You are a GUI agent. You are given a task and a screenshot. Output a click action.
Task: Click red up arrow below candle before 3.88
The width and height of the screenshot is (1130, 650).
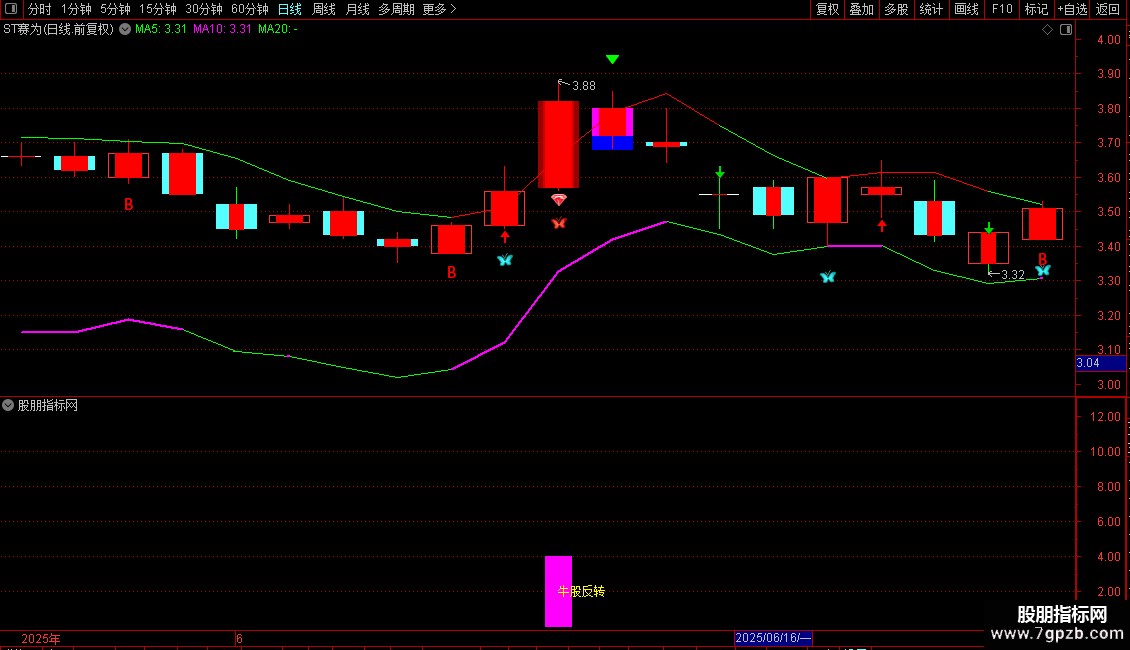click(504, 236)
